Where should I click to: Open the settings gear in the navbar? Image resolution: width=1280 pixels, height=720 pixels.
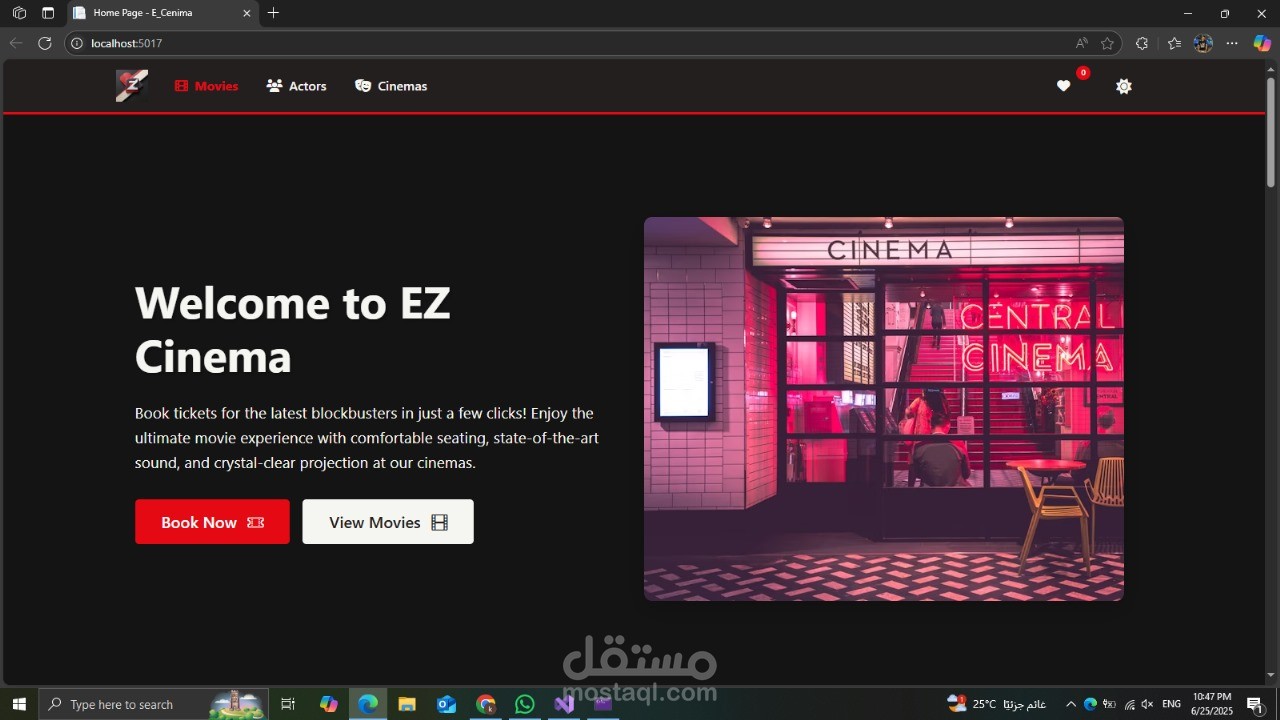pos(1123,86)
